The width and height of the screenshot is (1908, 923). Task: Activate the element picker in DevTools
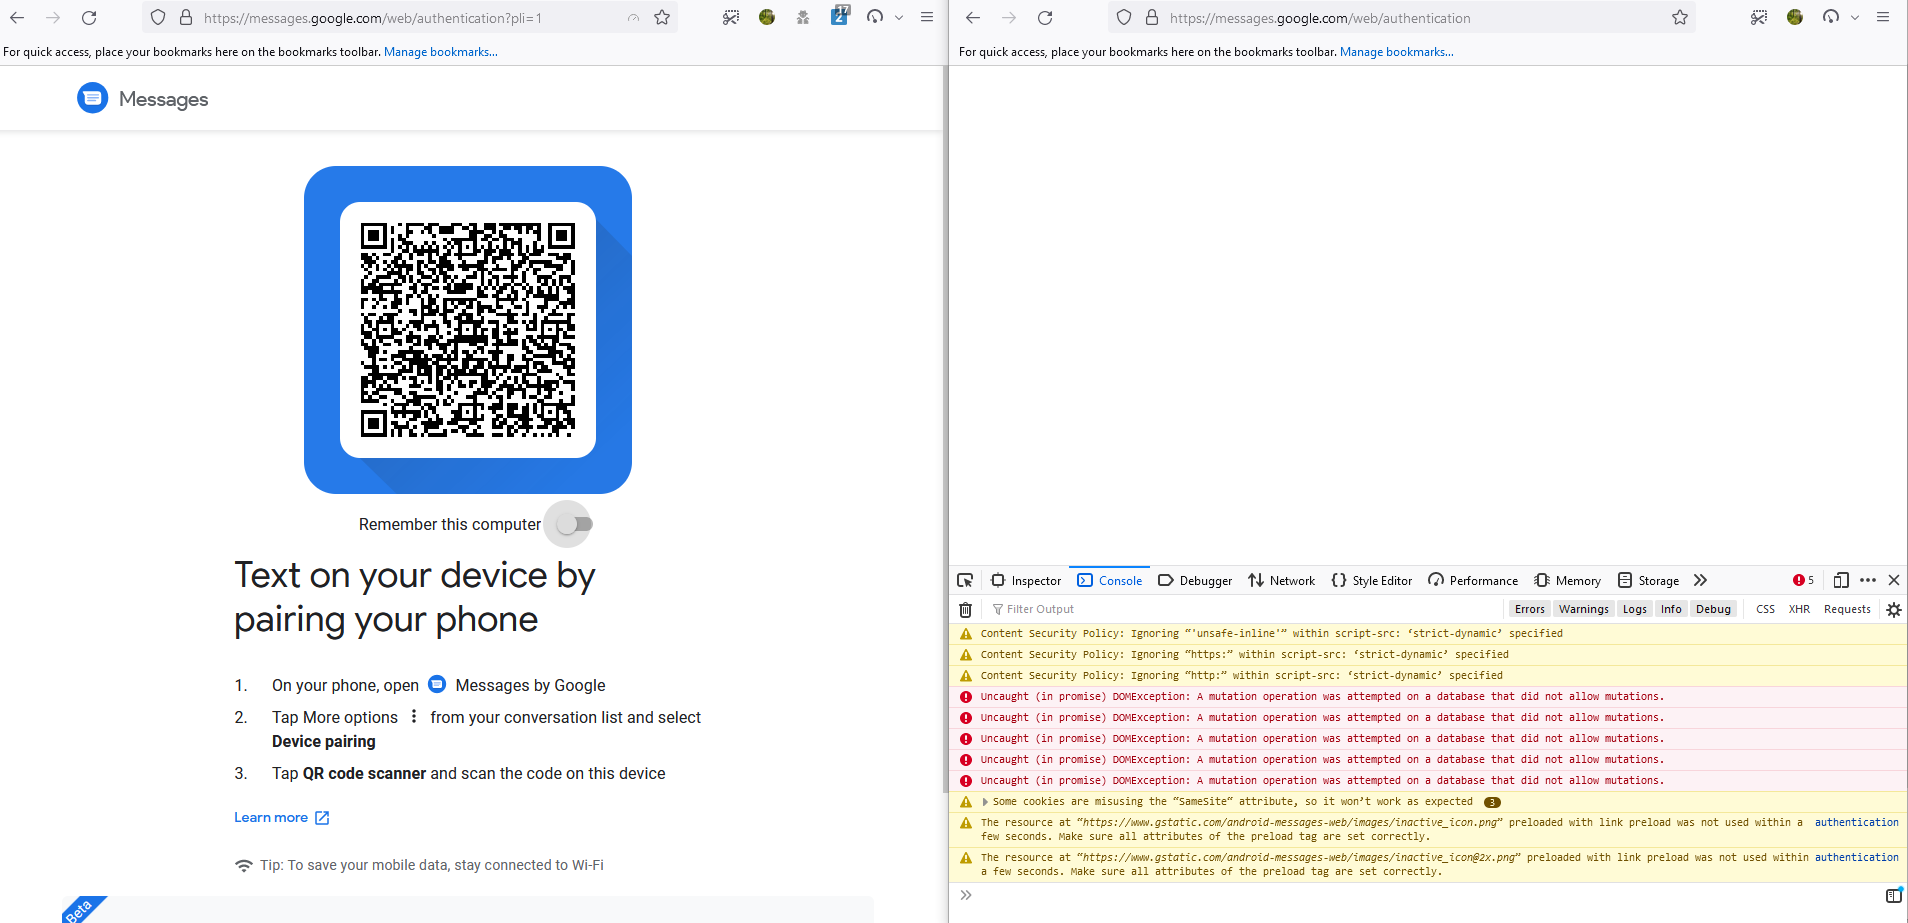(964, 580)
